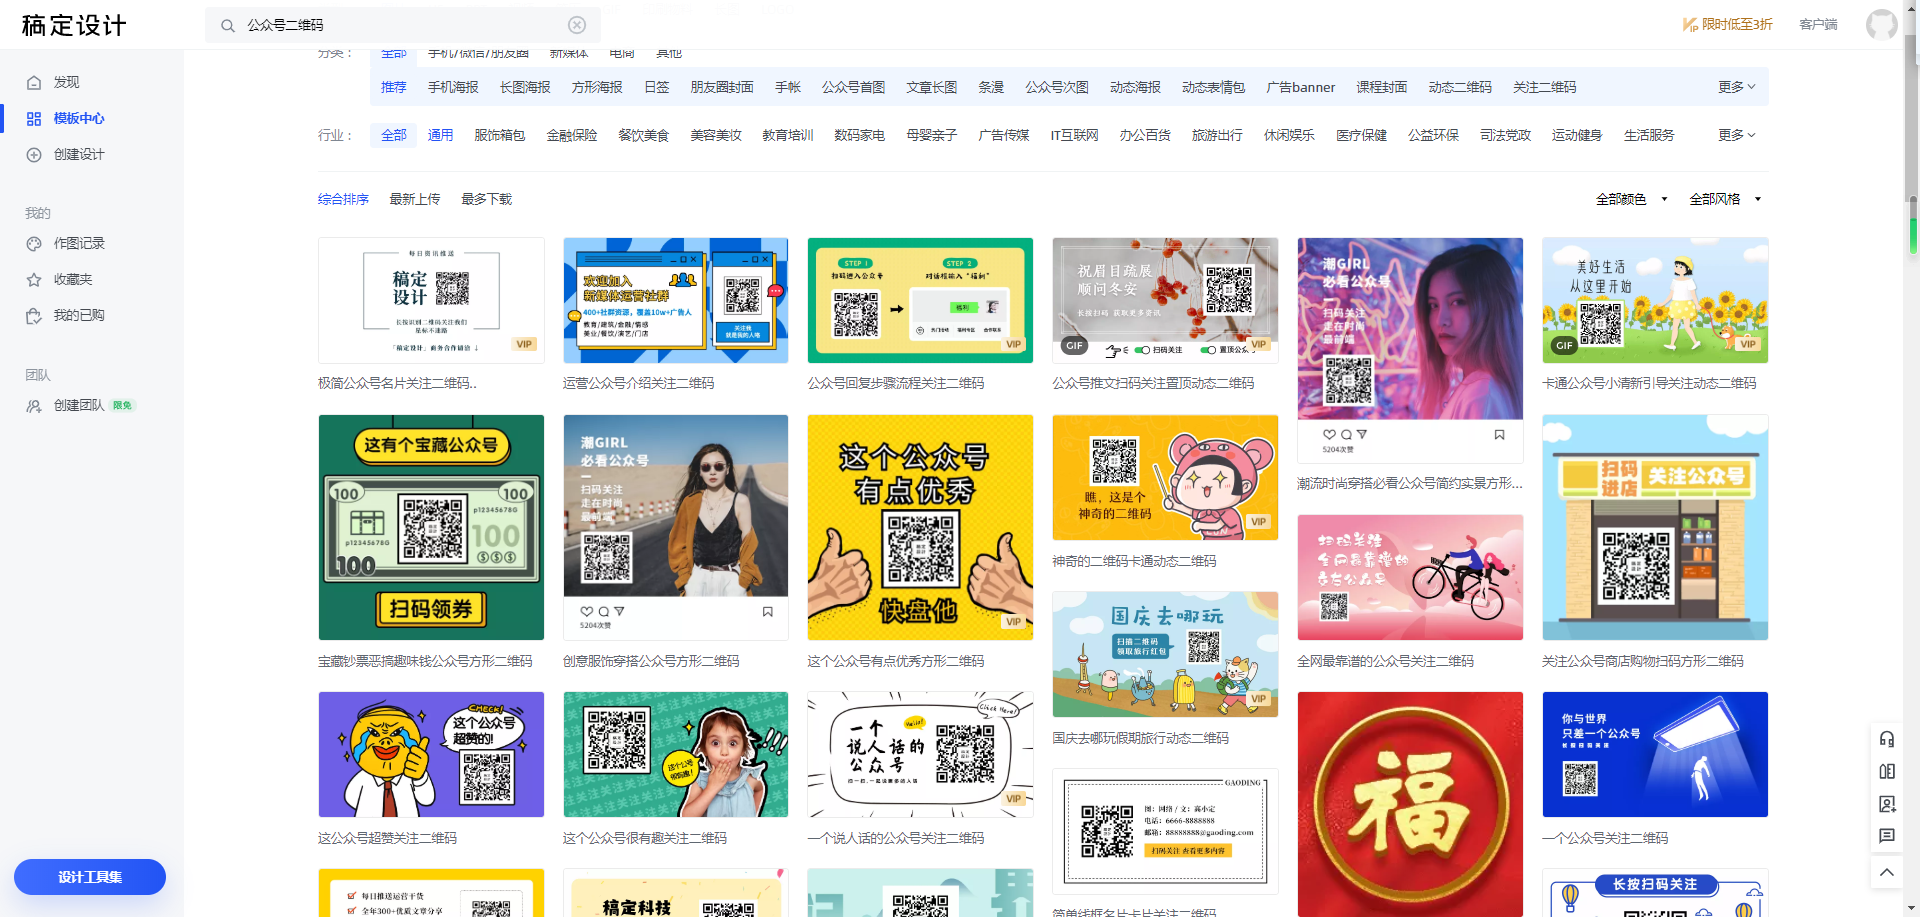
Task: Open the 全网最靠谱的公众号 template thumbnail
Action: [1410, 577]
